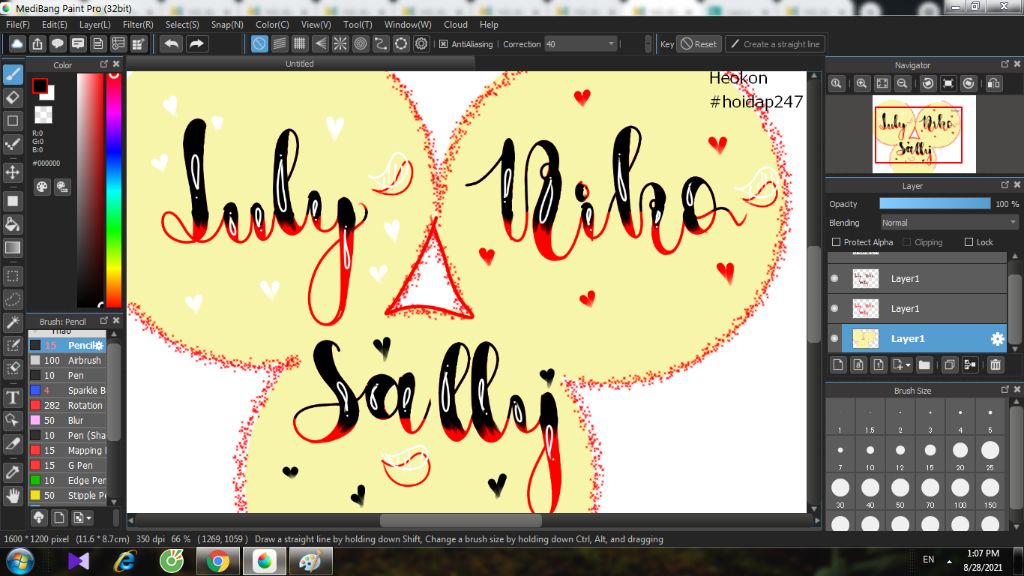Open the Filter menu
Image resolution: width=1024 pixels, height=576 pixels.
[x=138, y=25]
